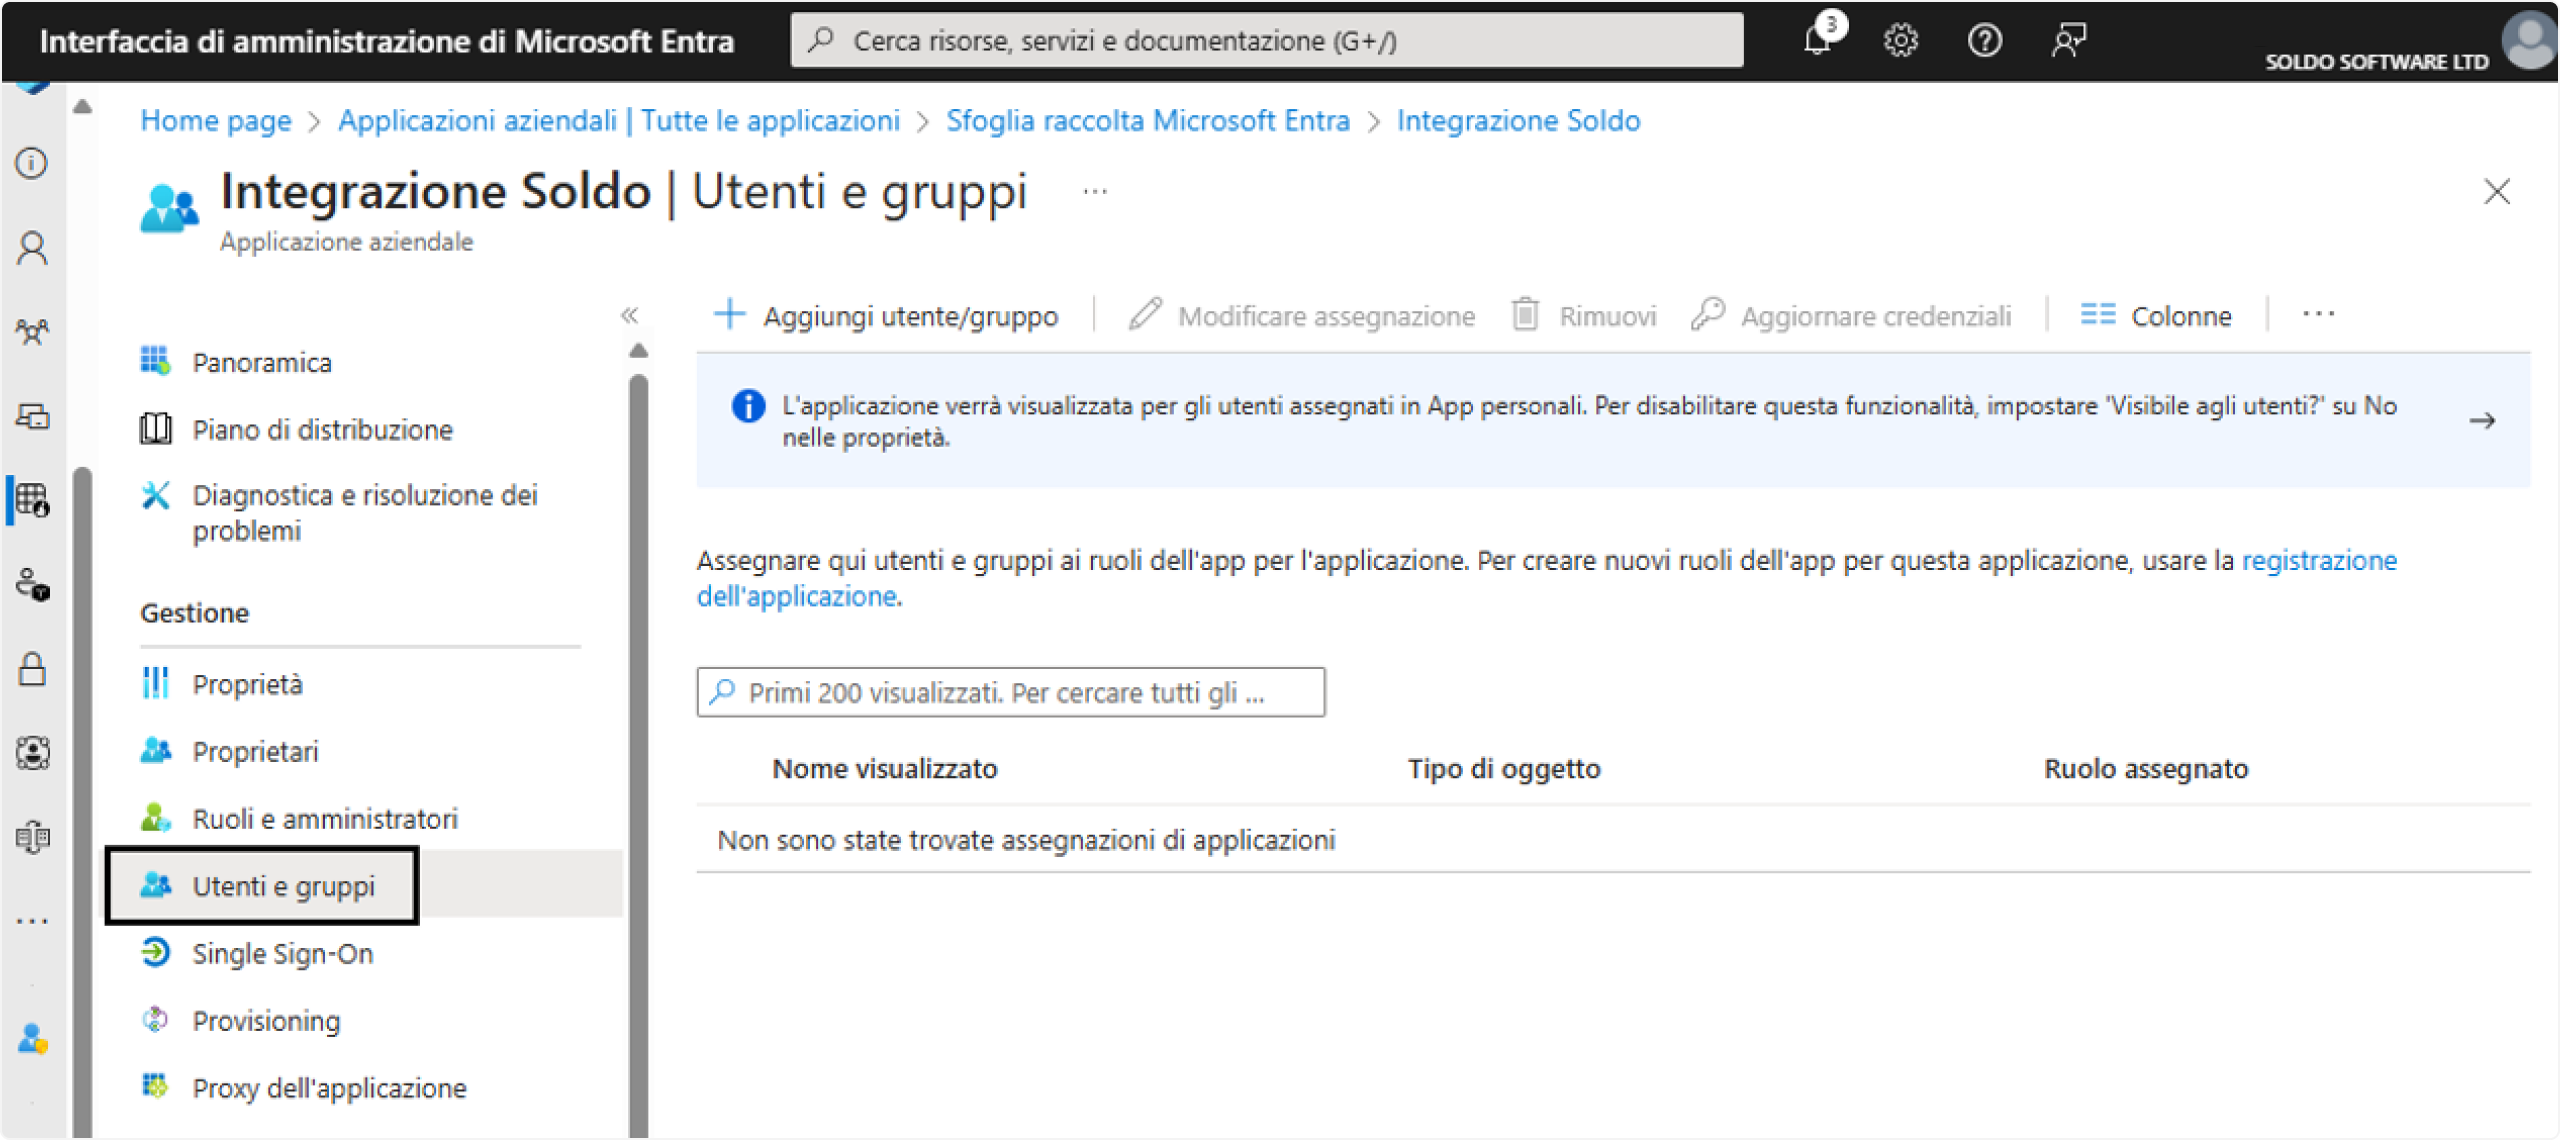Open the settings gear icon
This screenshot has width=2560, height=1140.
[1900, 40]
